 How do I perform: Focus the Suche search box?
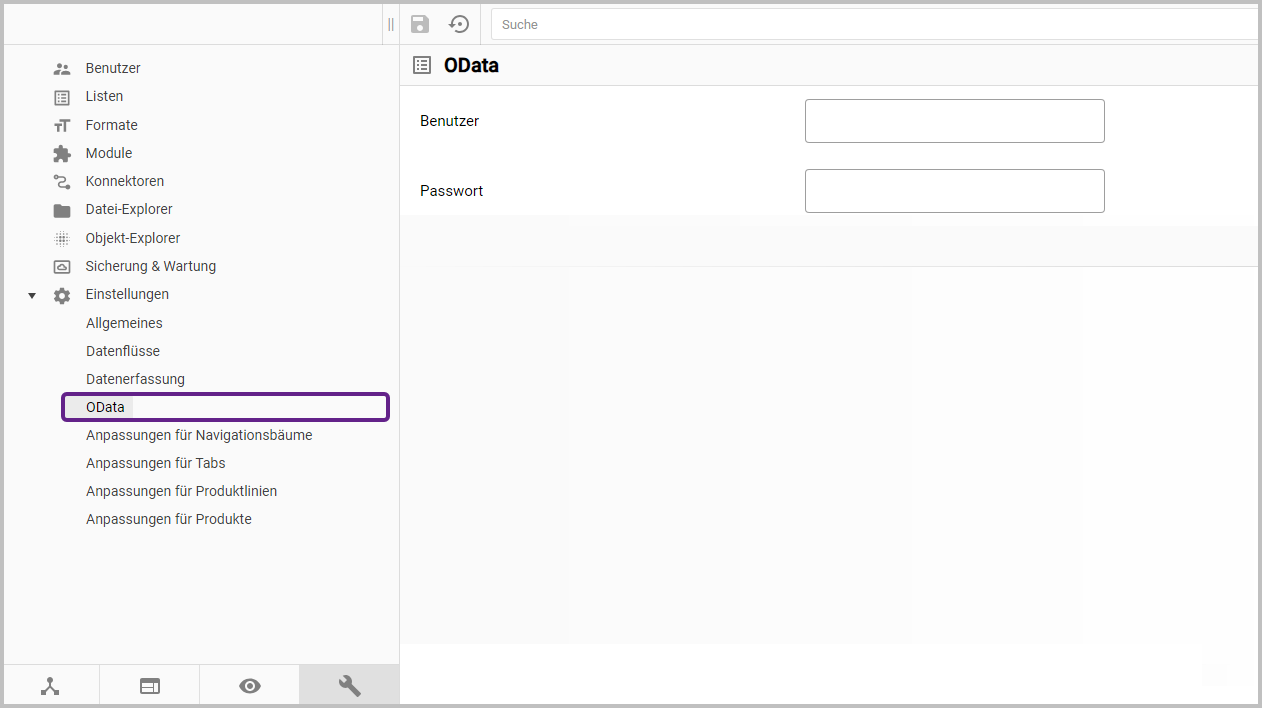(x=875, y=24)
